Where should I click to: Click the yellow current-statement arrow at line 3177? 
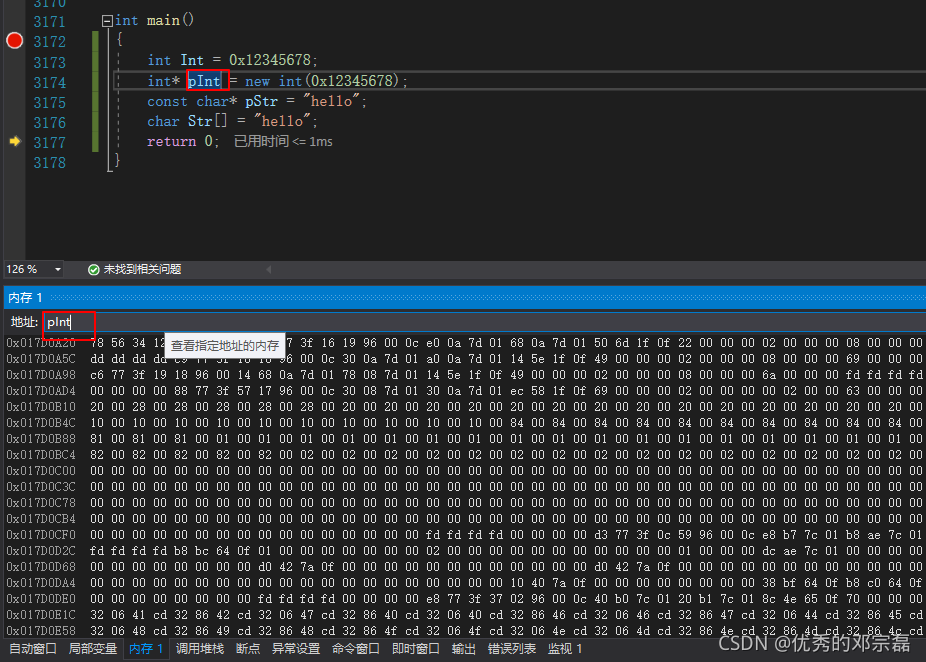click(x=15, y=141)
